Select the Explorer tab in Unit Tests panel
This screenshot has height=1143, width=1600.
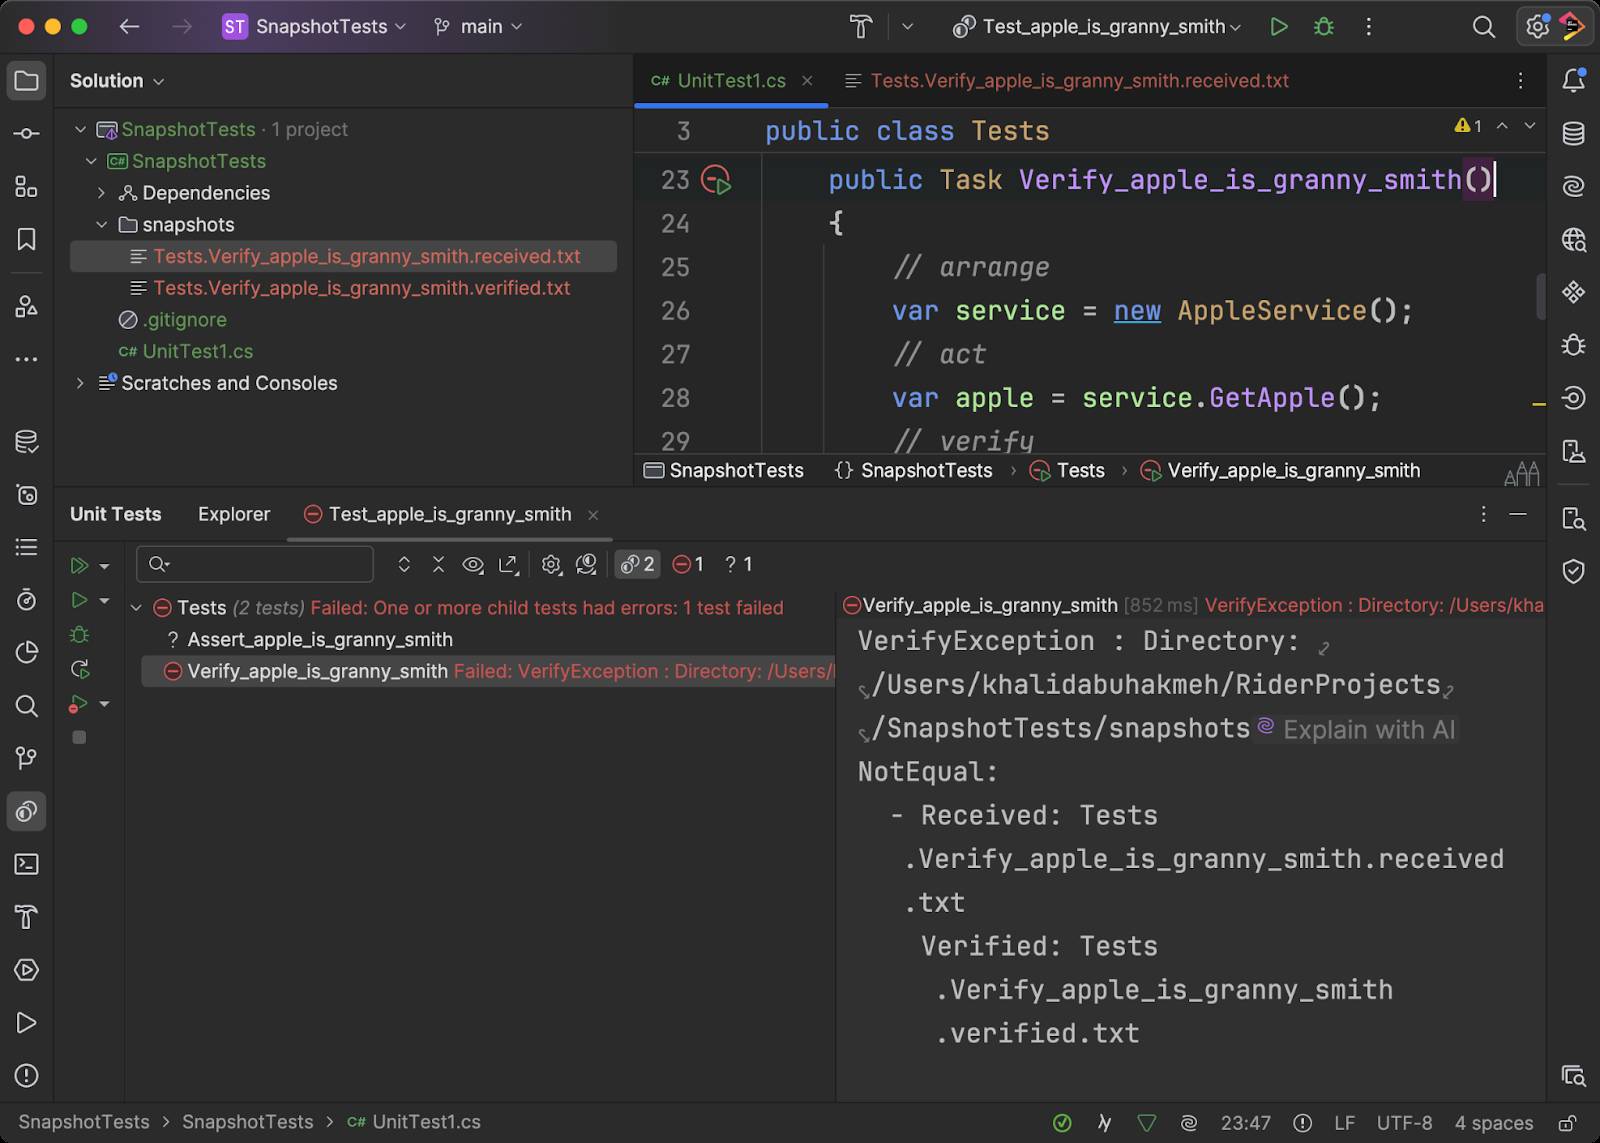click(x=234, y=514)
